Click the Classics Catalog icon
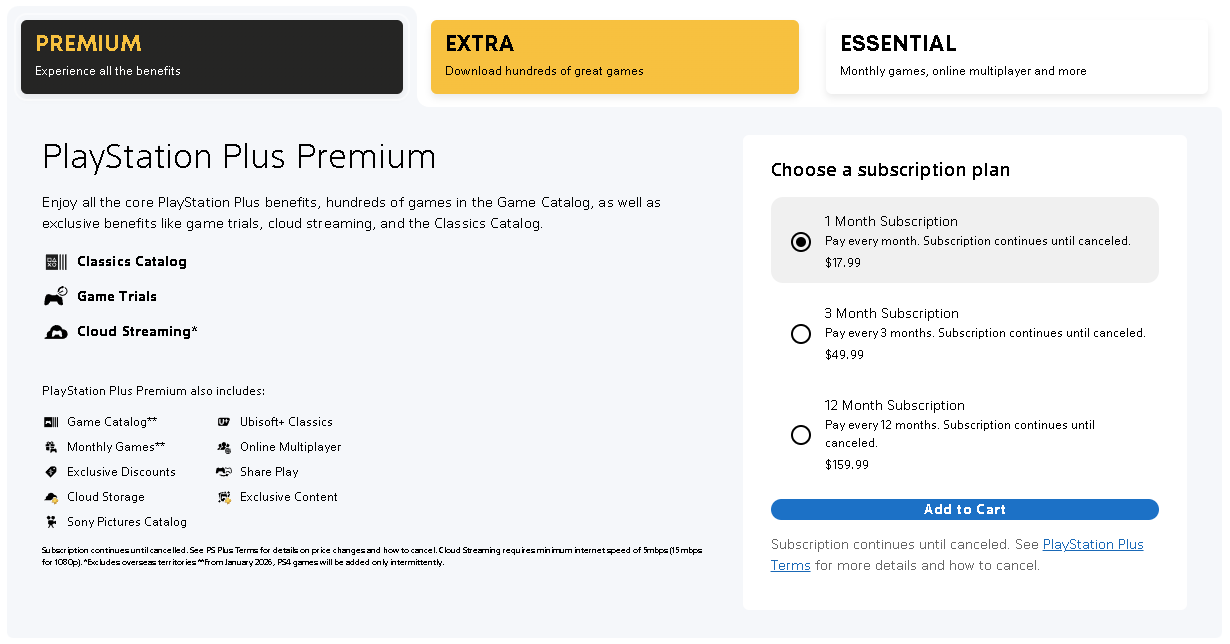 [x=55, y=261]
